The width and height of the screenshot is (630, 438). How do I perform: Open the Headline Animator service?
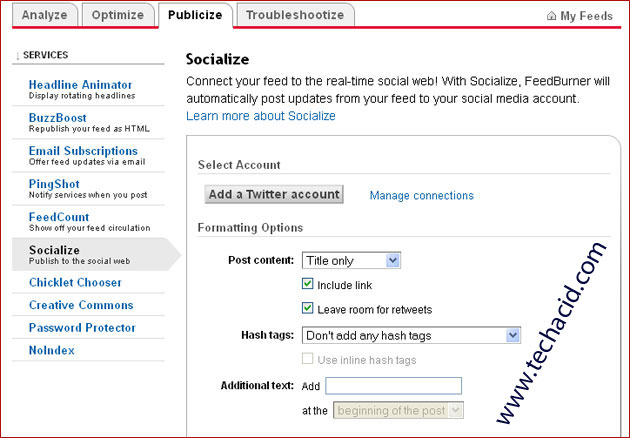80,85
